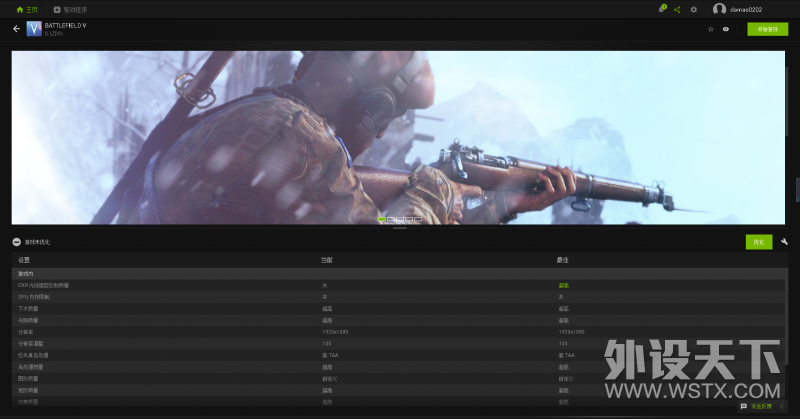Viewport: 800px width, 419px height.
Task: Select the DXR setting row
Action: tap(398, 285)
